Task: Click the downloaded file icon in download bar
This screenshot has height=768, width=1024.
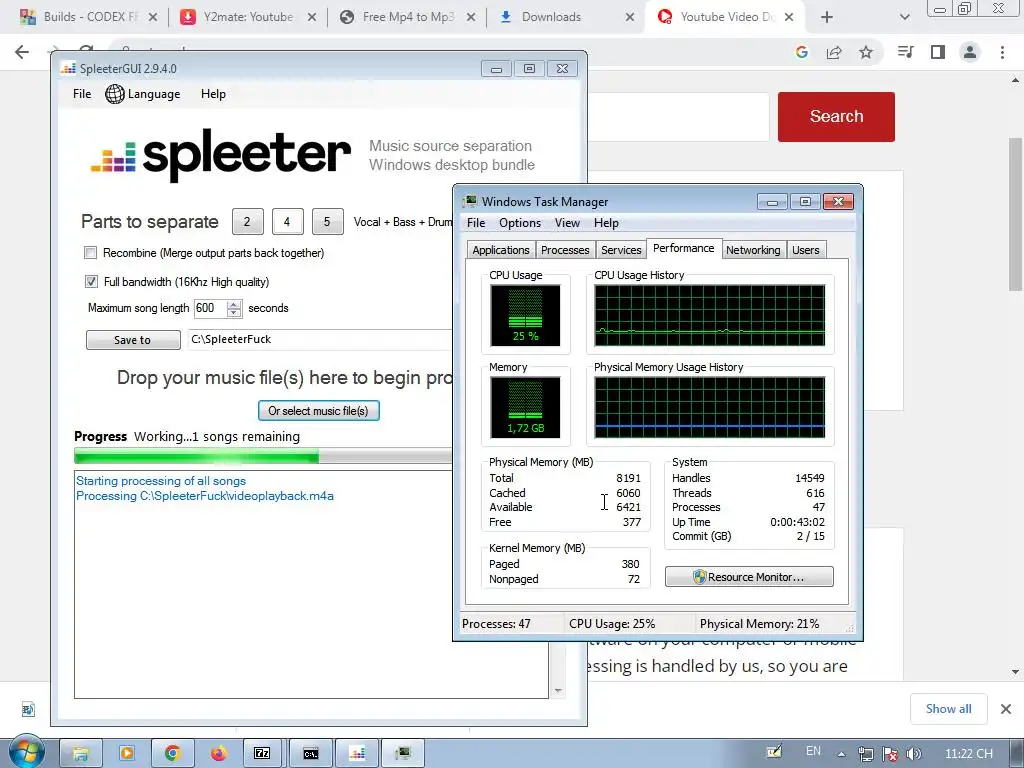Action: click(28, 709)
